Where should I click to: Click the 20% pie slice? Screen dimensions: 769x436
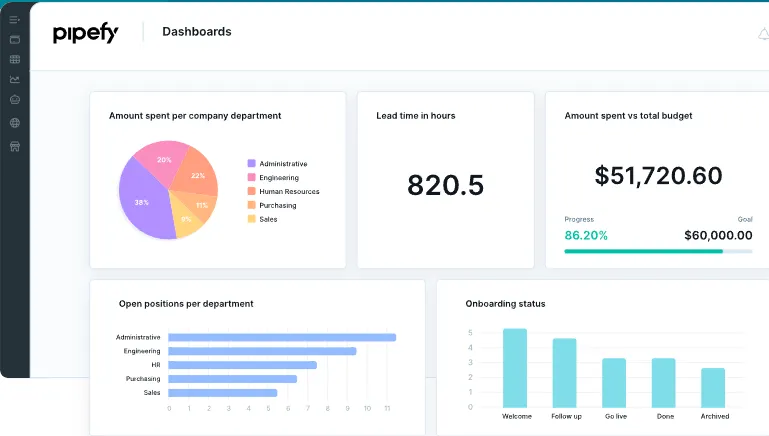click(x=164, y=160)
